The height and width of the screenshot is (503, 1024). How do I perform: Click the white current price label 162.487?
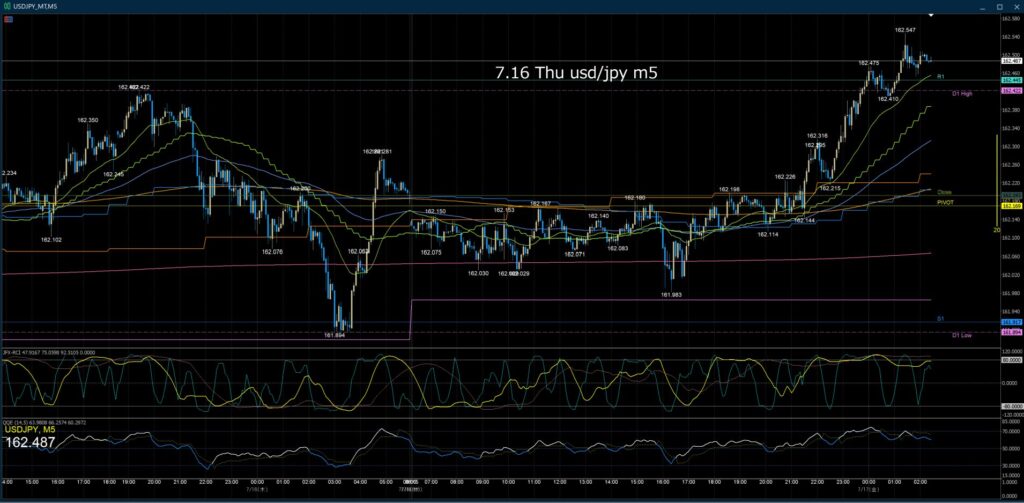[1011, 60]
